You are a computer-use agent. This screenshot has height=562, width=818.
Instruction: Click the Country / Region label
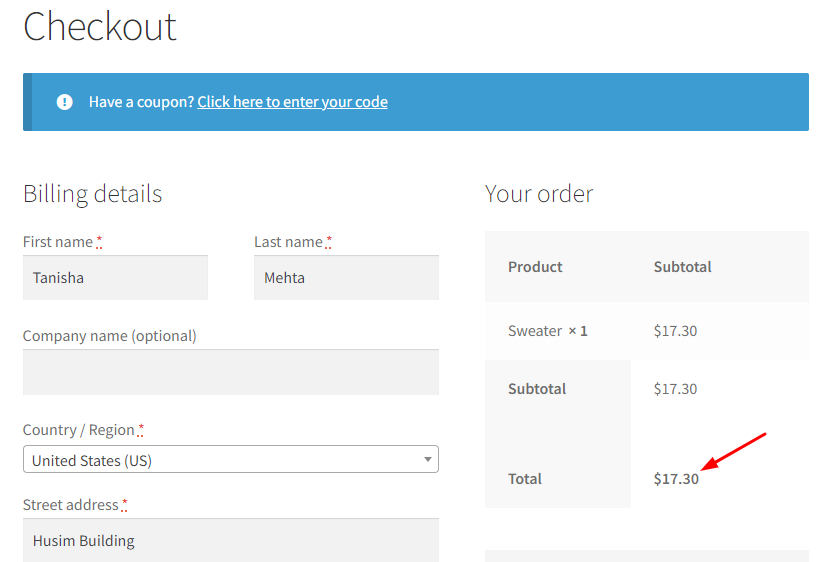(x=79, y=430)
